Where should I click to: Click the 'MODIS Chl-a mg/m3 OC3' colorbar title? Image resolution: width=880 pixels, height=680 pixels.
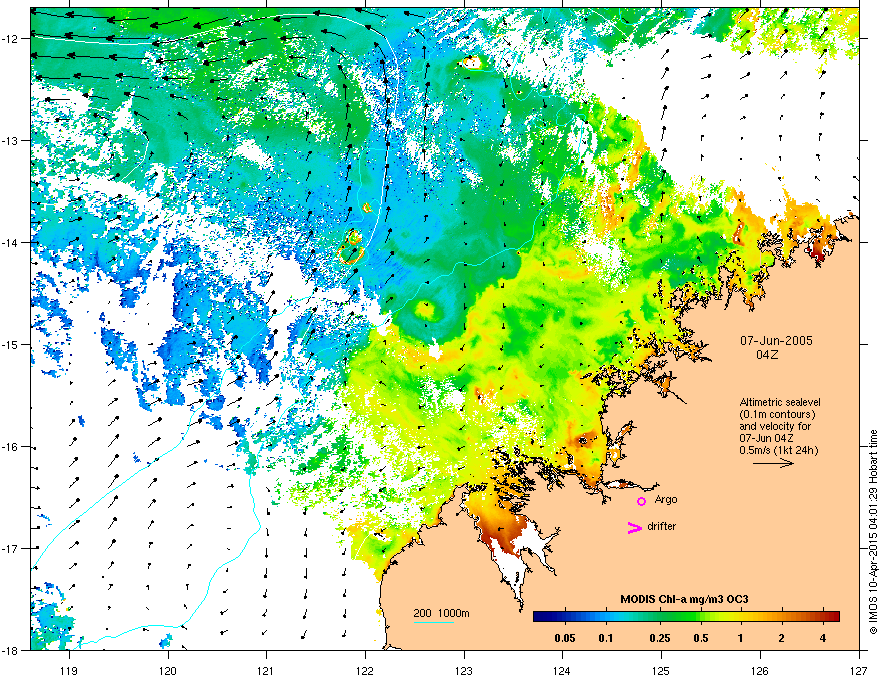tap(684, 599)
